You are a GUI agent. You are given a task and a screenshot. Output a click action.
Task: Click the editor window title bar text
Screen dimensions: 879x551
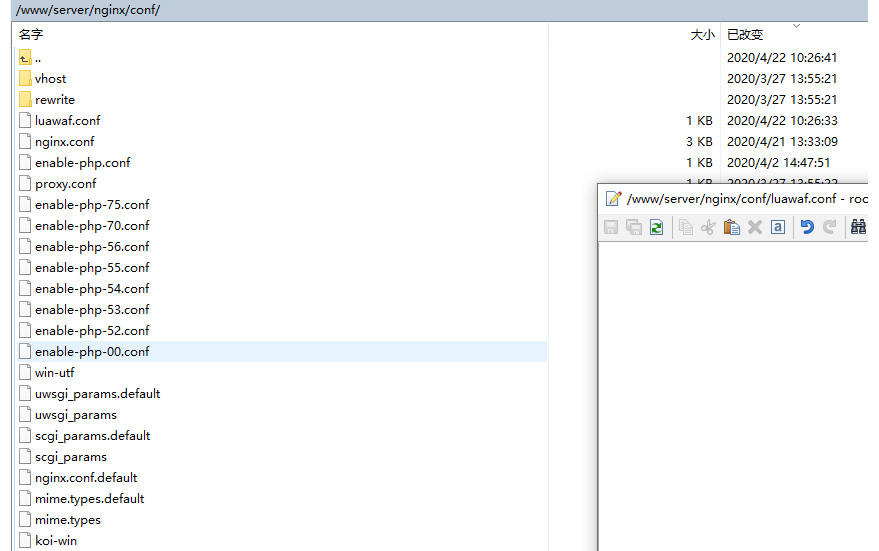(747, 198)
